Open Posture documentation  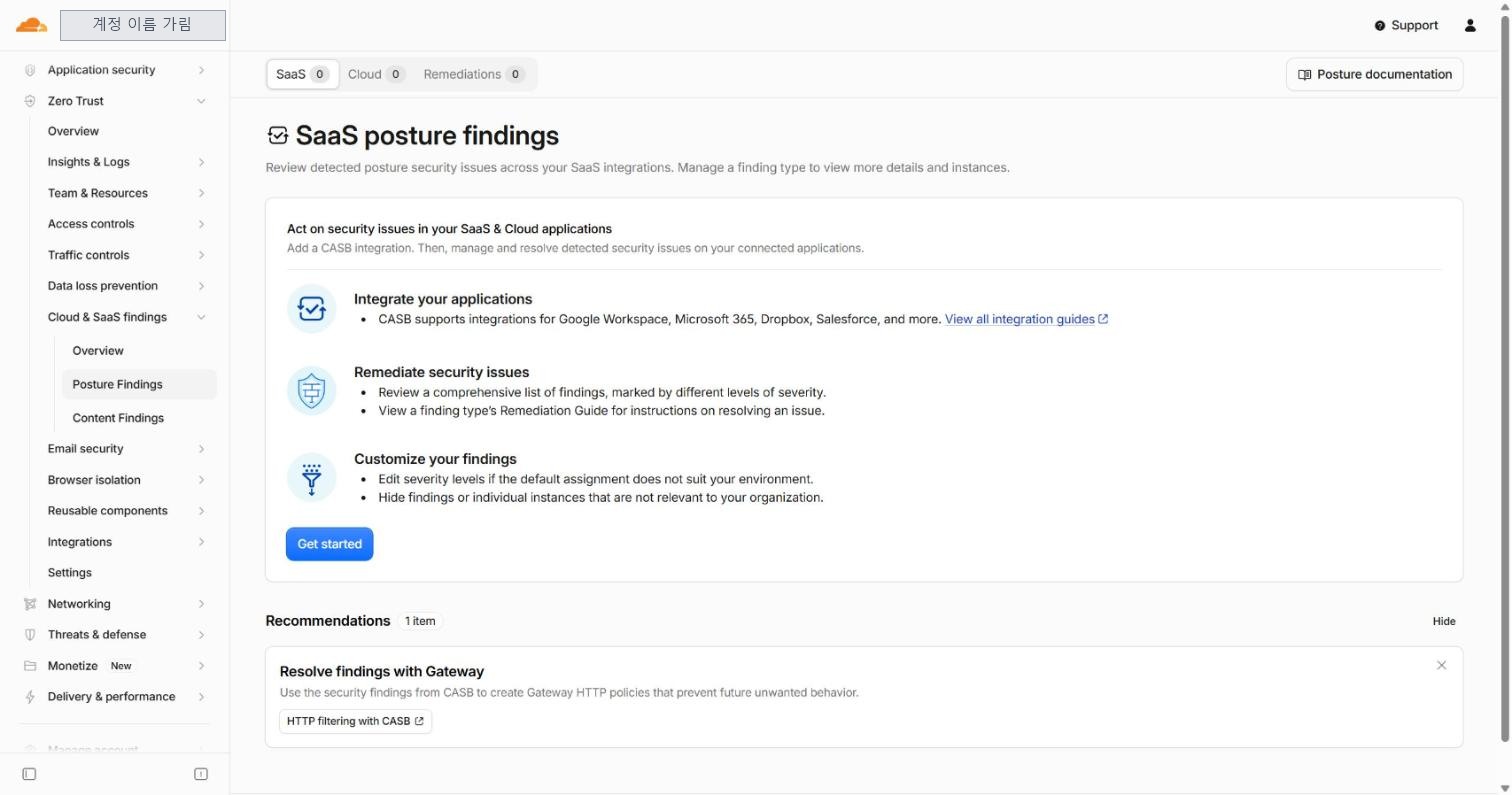pos(1374,75)
